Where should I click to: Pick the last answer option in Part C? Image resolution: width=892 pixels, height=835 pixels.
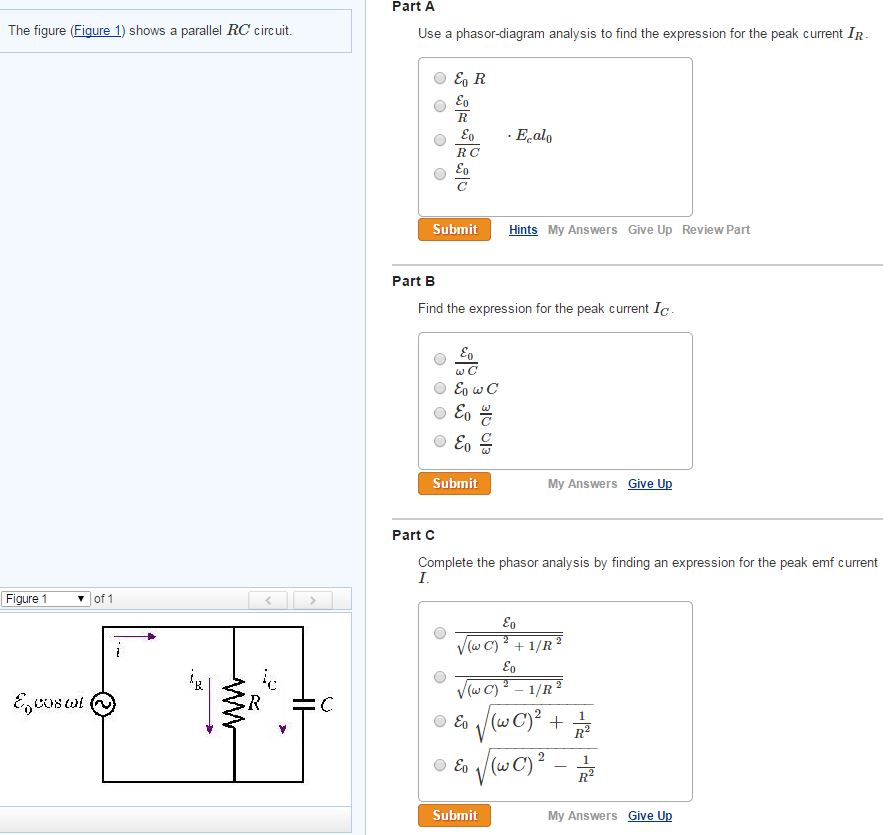tap(440, 765)
